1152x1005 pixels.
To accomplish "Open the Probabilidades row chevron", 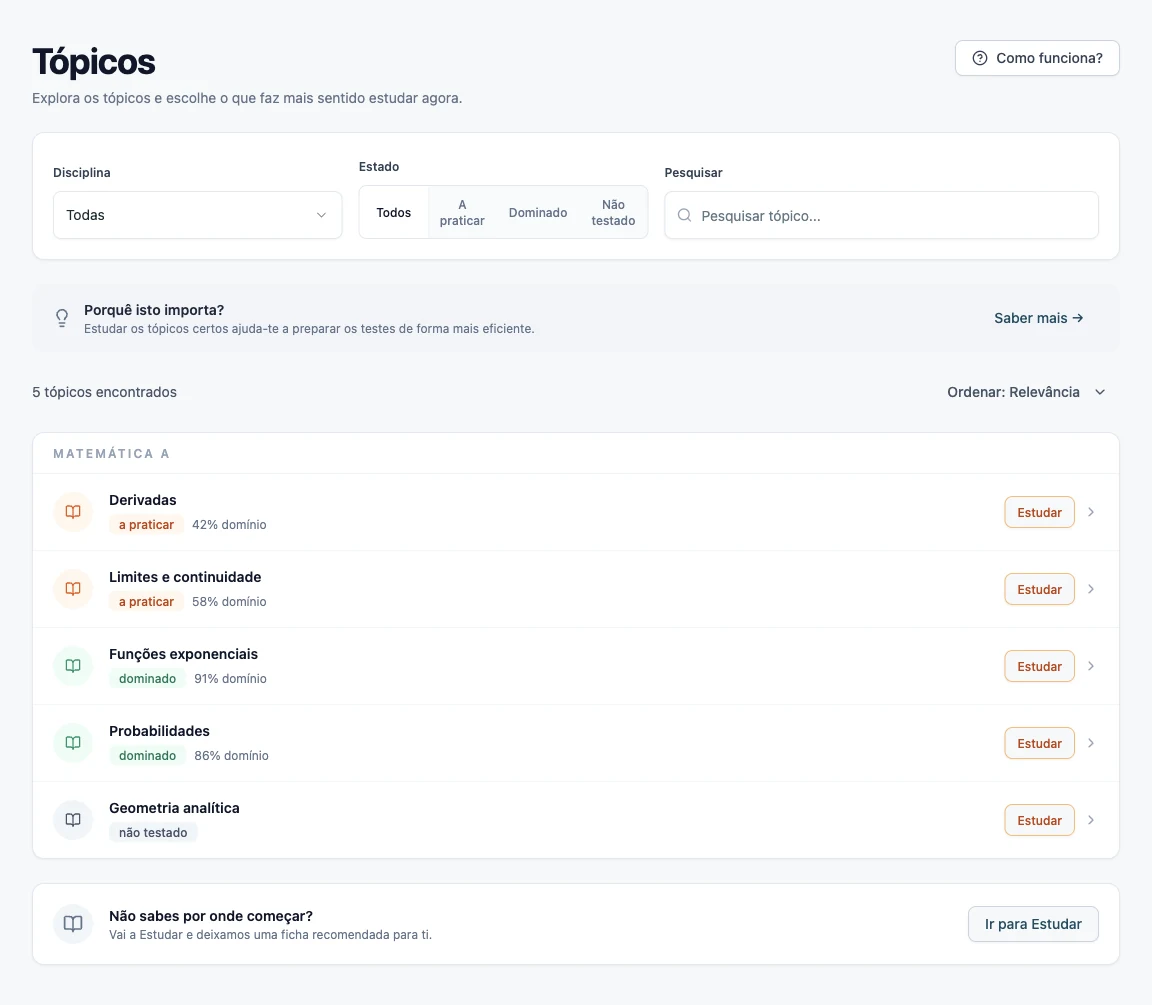I will [1091, 743].
